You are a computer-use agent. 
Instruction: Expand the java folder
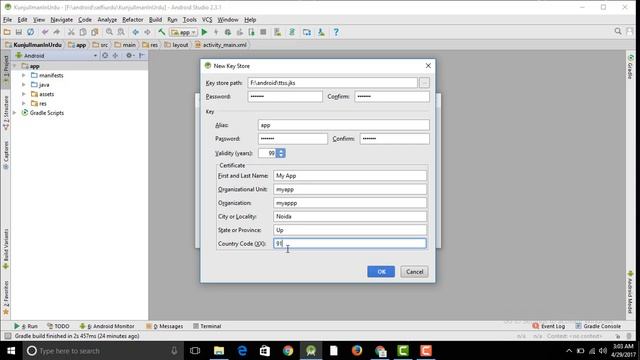[24, 85]
